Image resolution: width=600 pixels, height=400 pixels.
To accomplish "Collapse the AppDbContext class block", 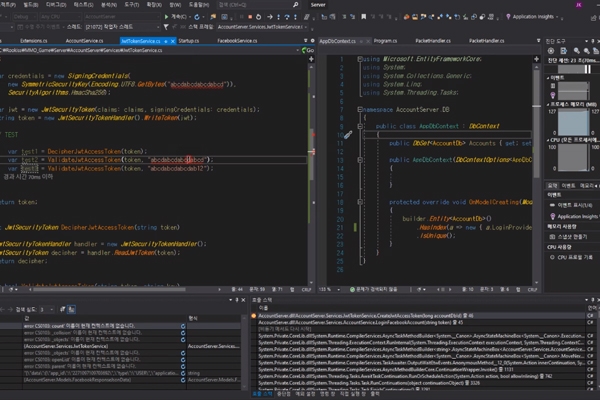I will pyautogui.click(x=360, y=126).
